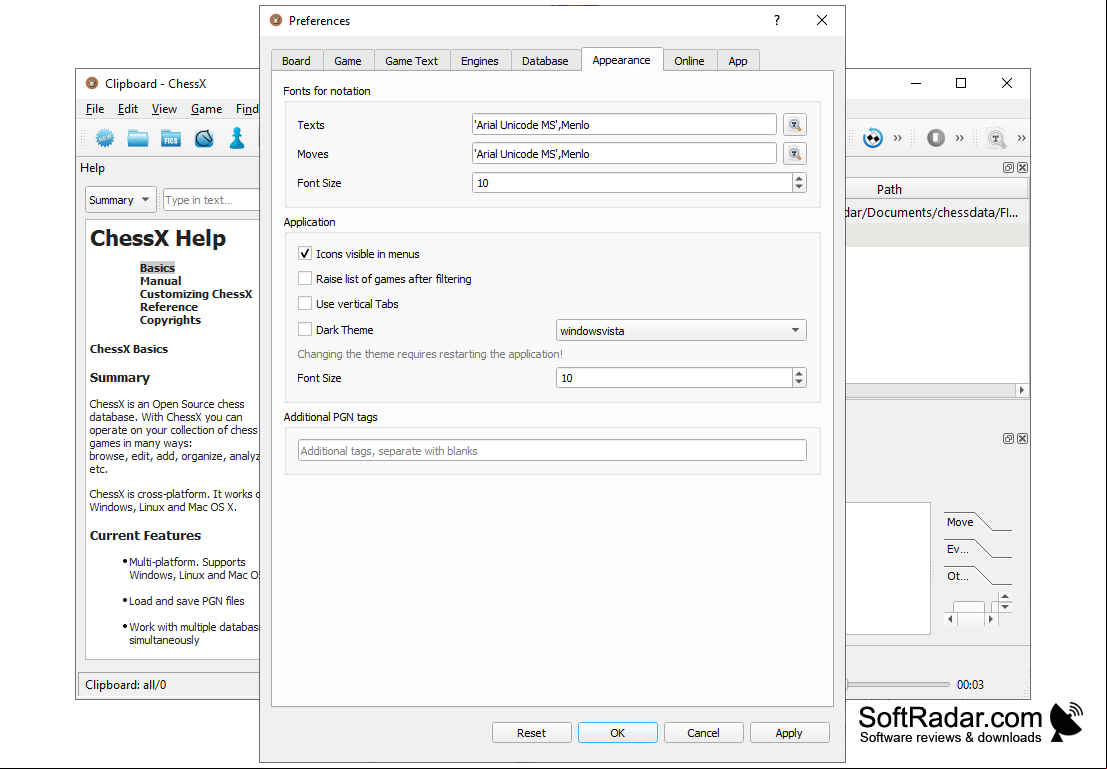Viewport: 1107px width, 769px height.
Task: Float the database list dock panel
Action: (1008, 167)
